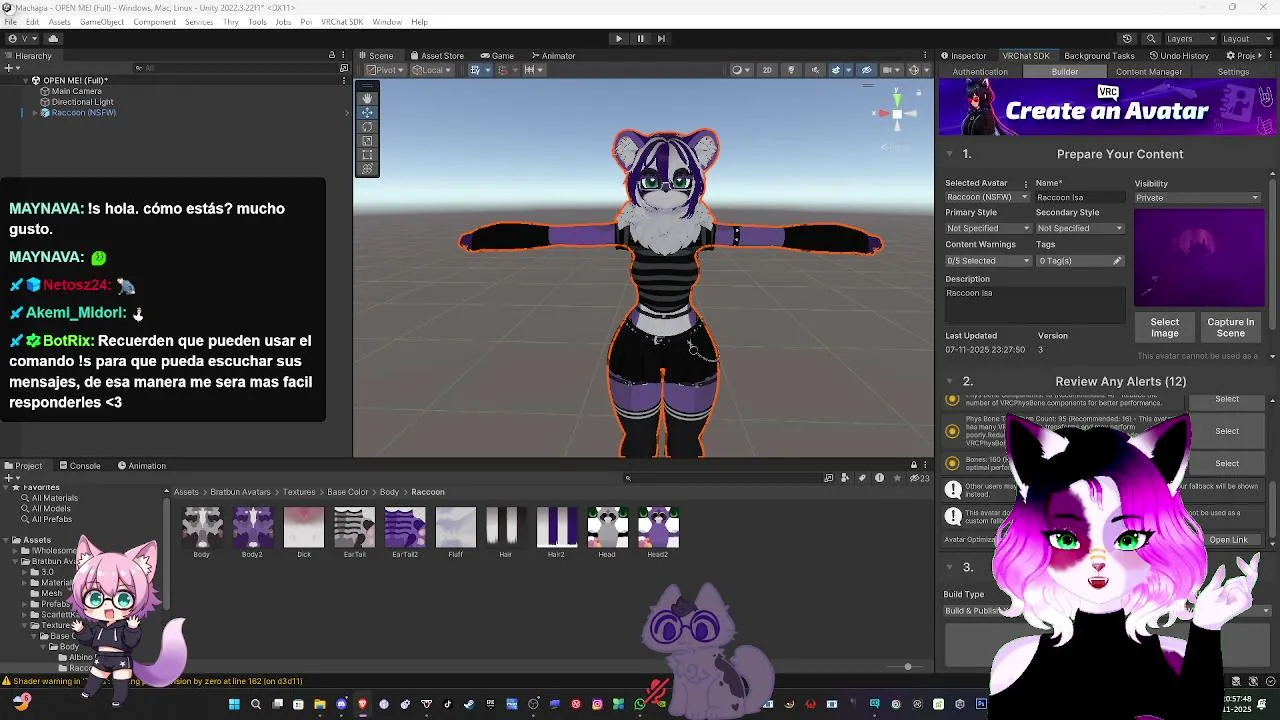This screenshot has height=720, width=1280.
Task: Open the Console tab
Action: click(79, 466)
